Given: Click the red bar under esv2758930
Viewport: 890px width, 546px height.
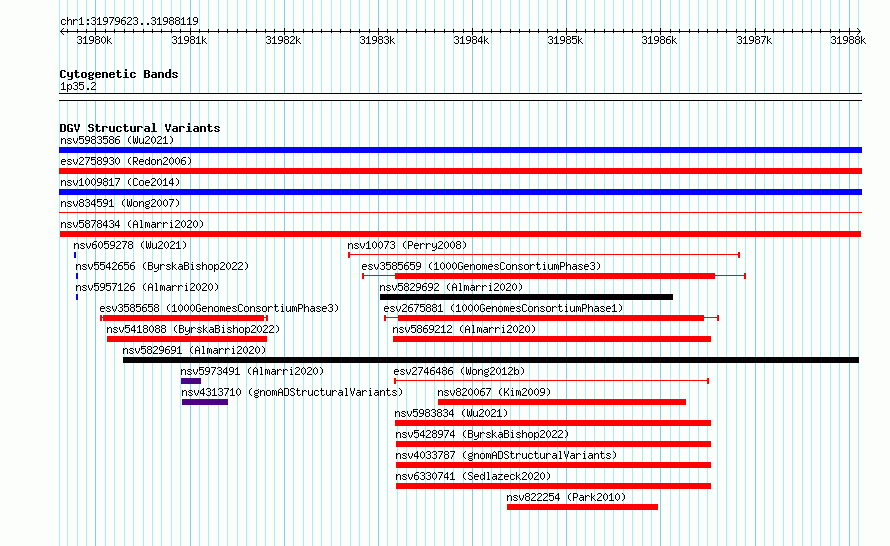Looking at the screenshot, I should [460, 171].
